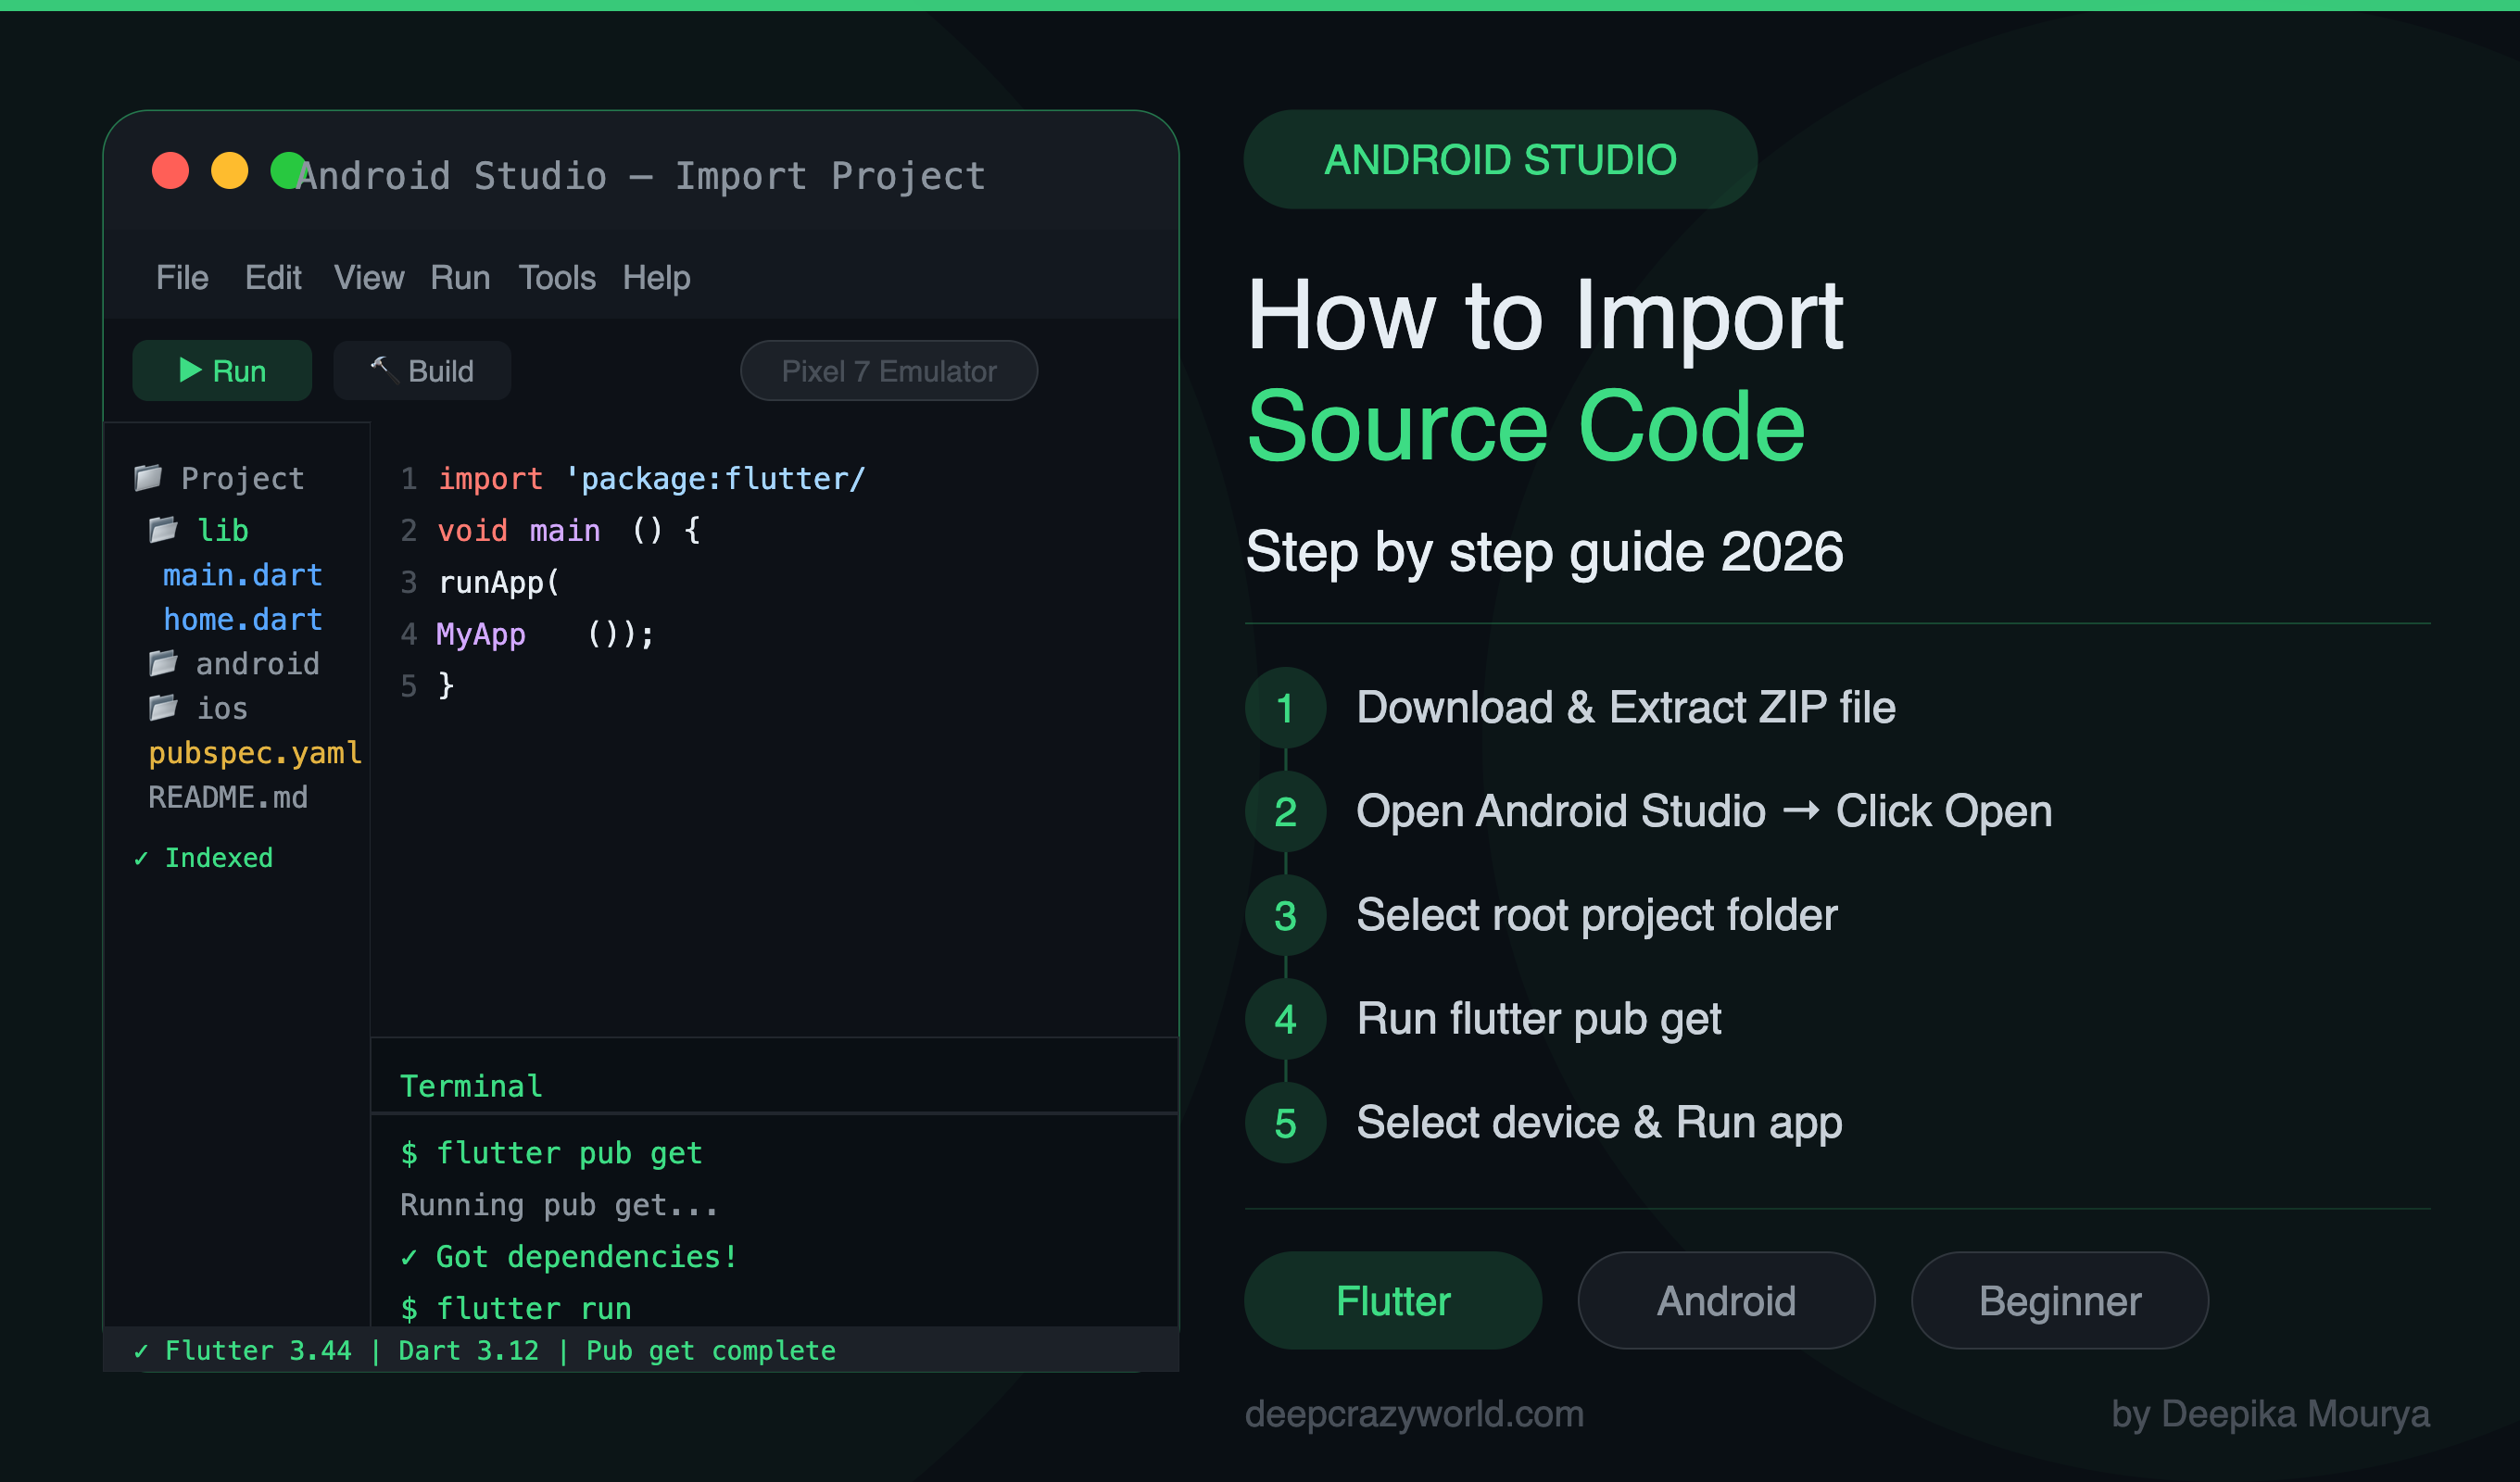
Task: Click the Project folder icon
Action: point(148,477)
